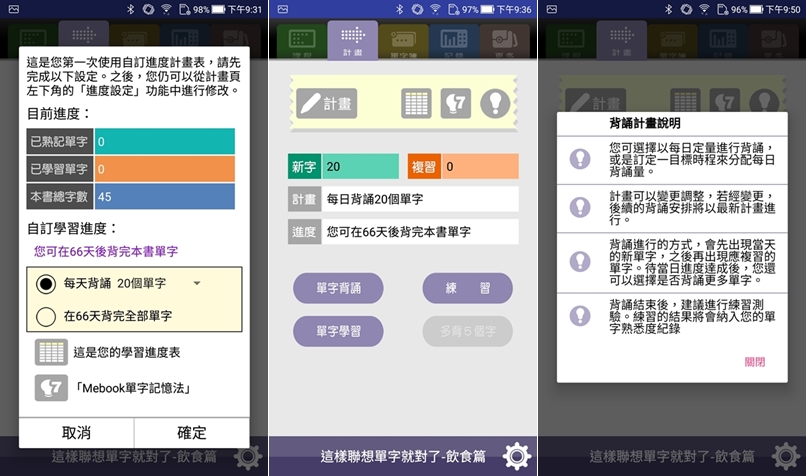Click first tip icon beside 您可選擇以每日定量
The image size is (806, 476).
pyautogui.click(x=580, y=159)
